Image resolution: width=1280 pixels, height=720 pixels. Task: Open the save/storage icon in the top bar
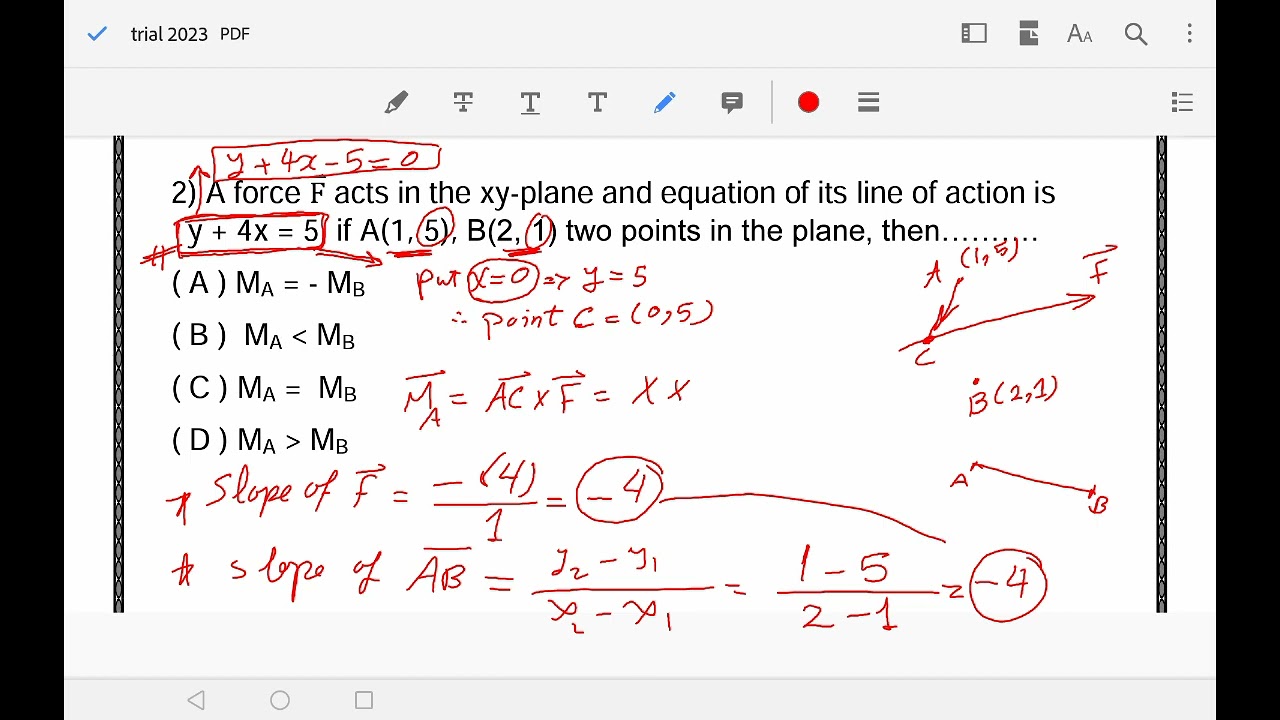pos(1028,34)
